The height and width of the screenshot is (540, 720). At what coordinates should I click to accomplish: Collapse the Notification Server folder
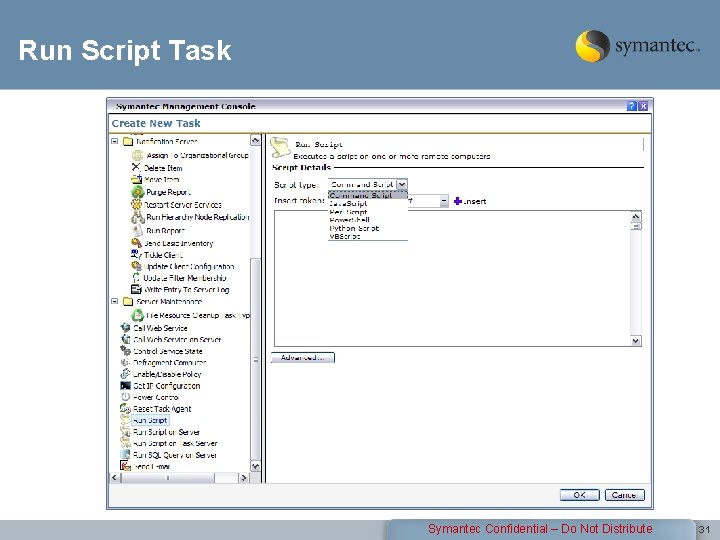pyautogui.click(x=115, y=141)
